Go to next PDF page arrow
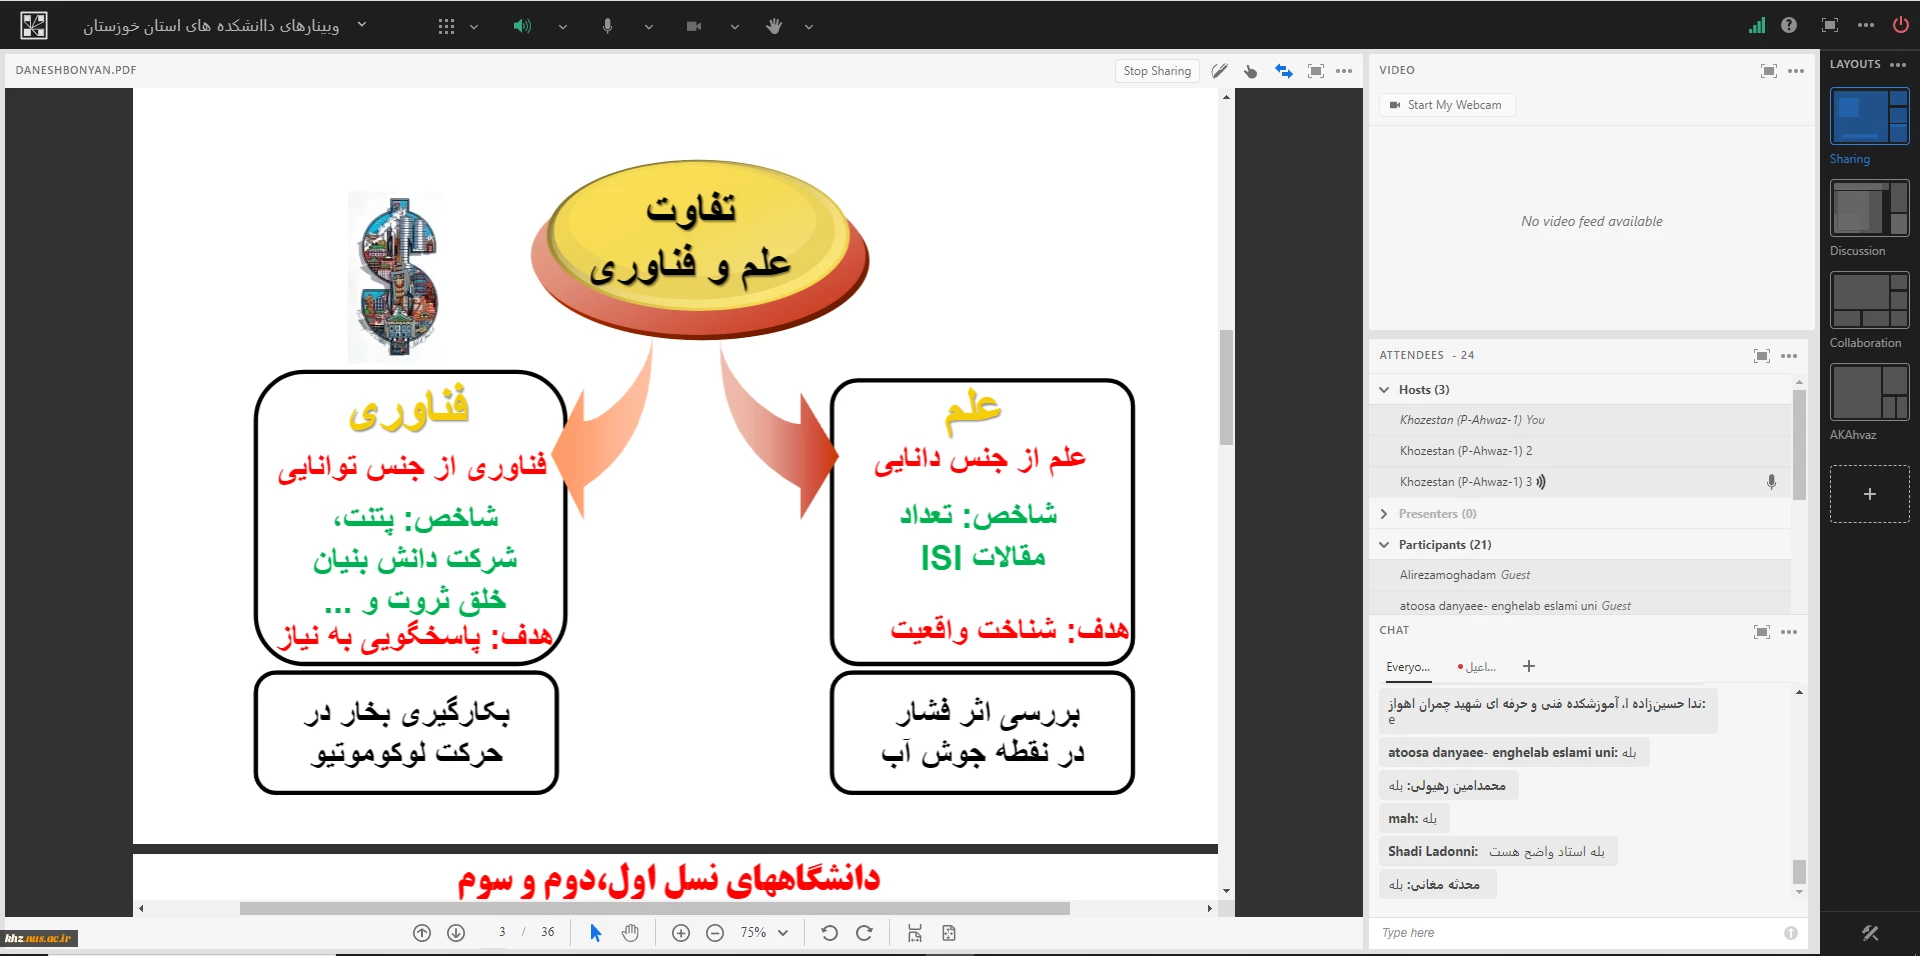 (456, 933)
